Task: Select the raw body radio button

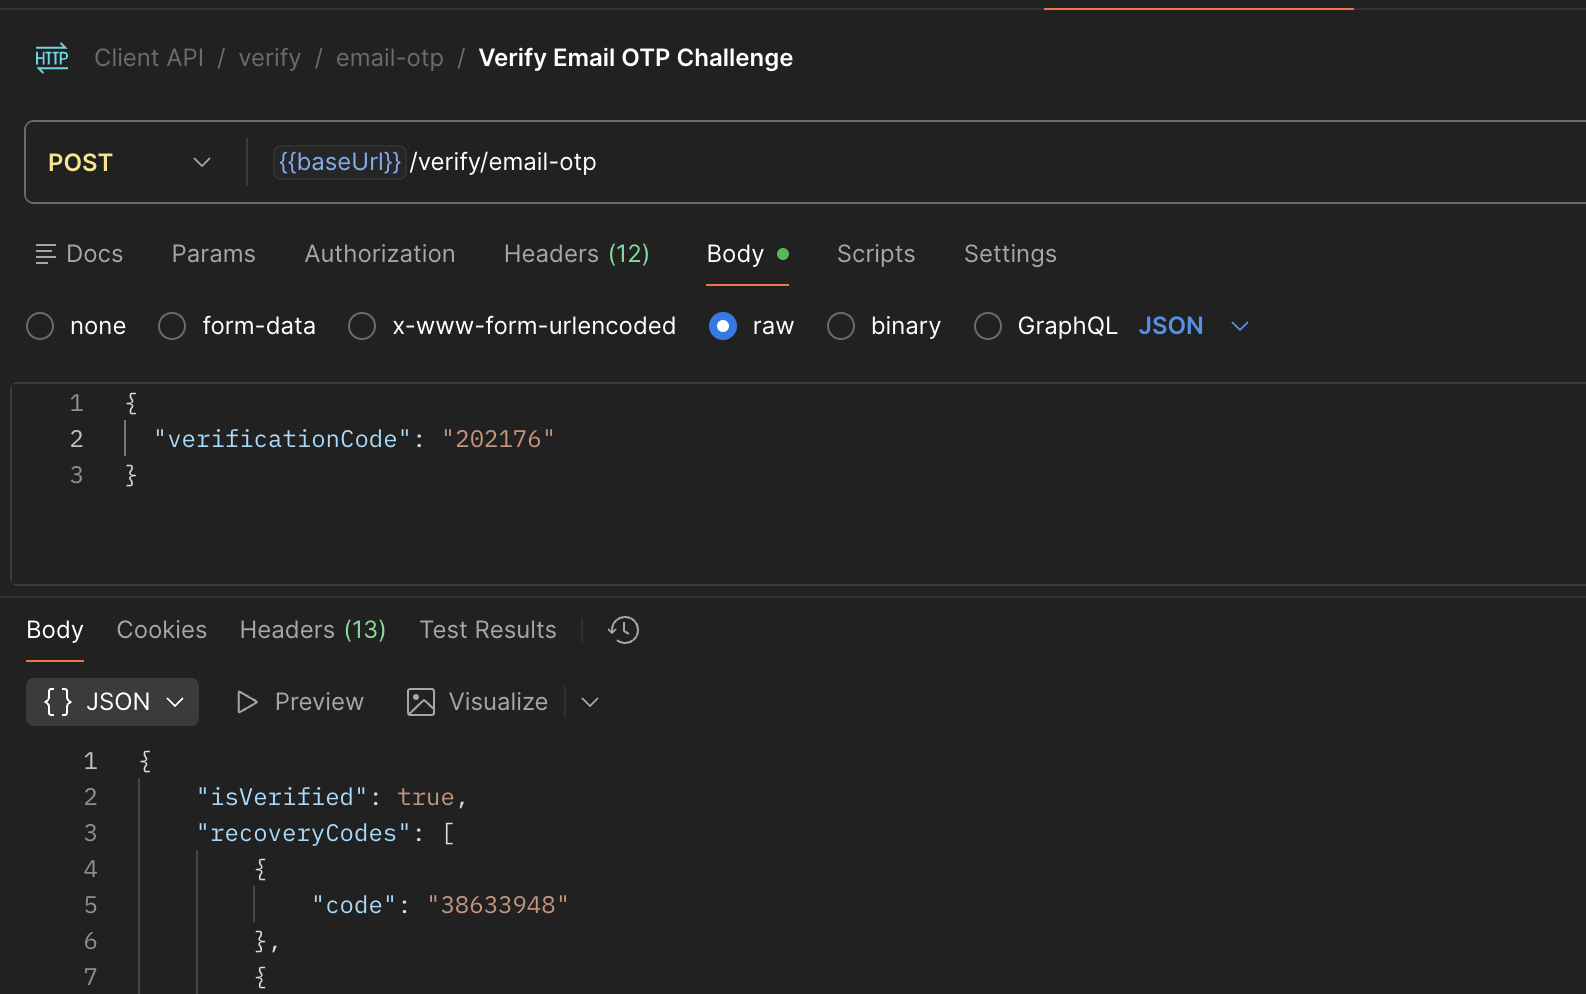Action: [x=723, y=326]
